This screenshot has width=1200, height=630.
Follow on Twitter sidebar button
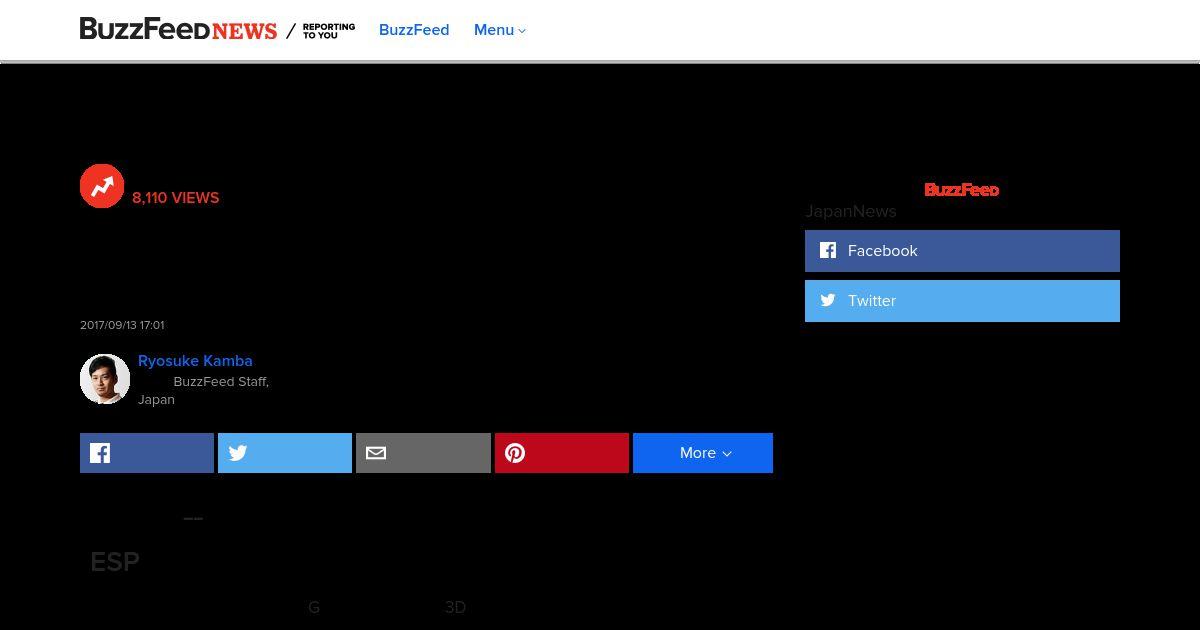(x=962, y=301)
